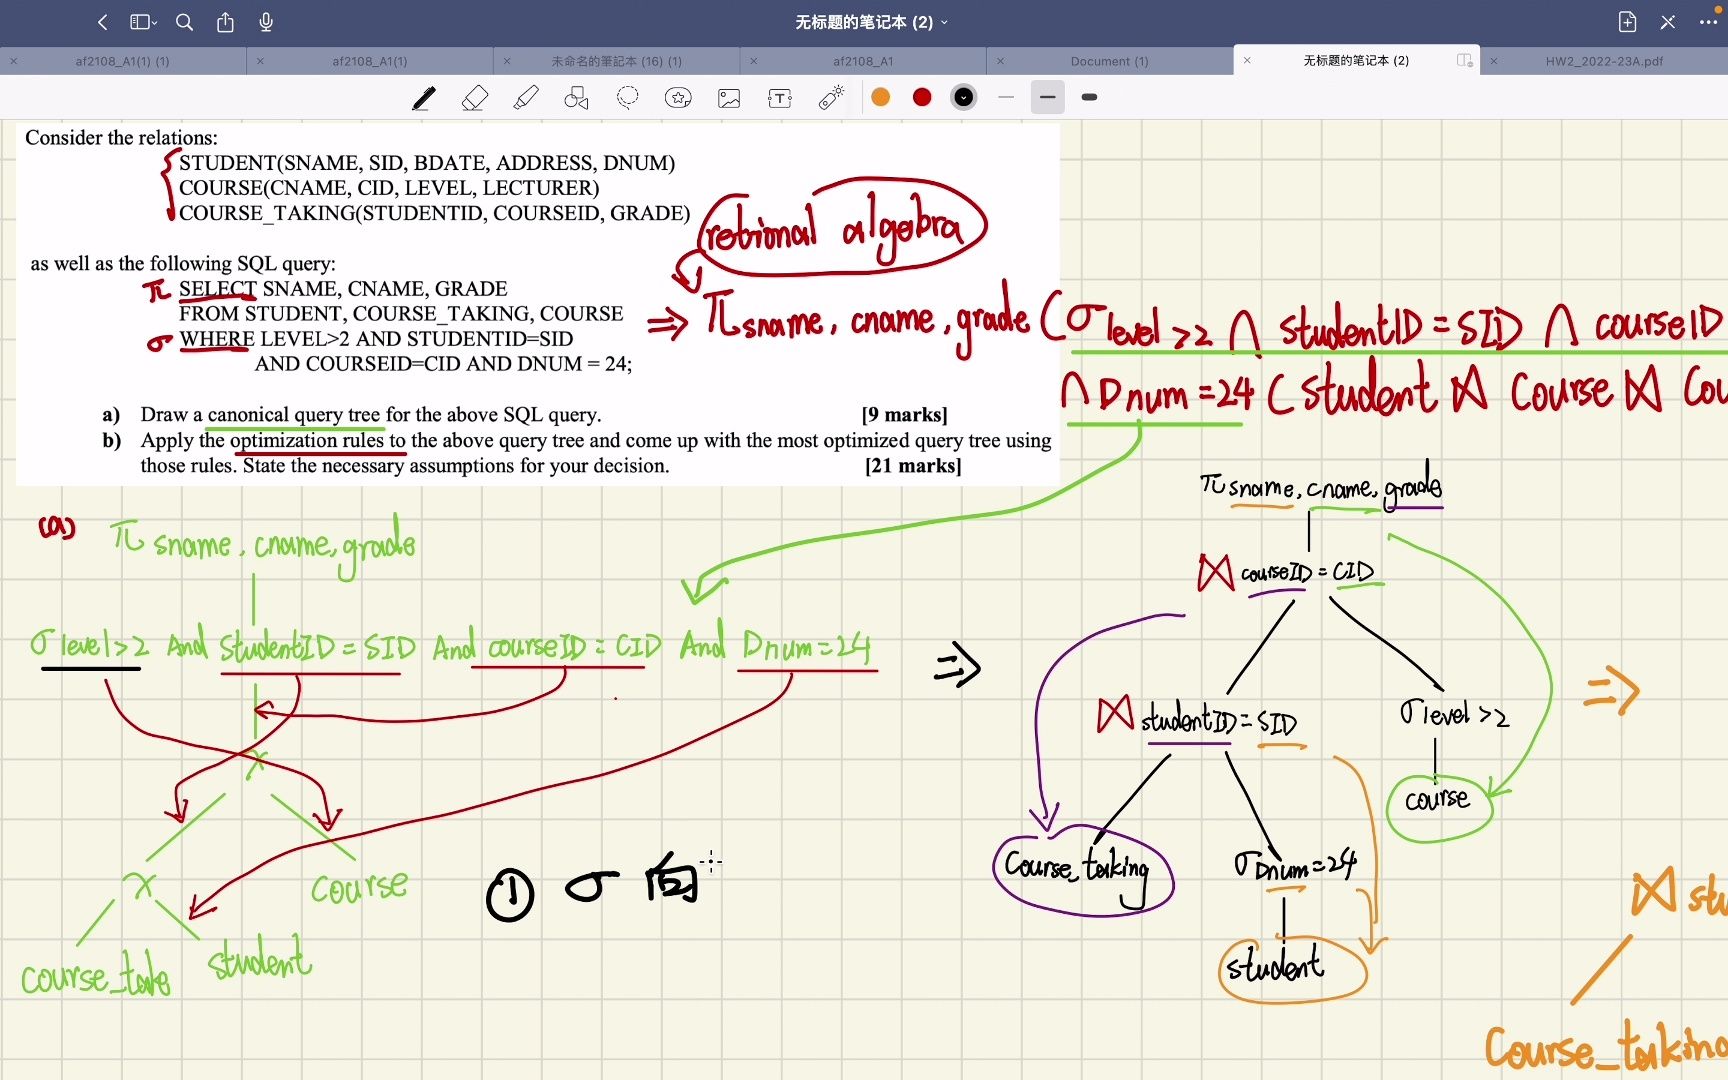Image resolution: width=1728 pixels, height=1080 pixels.
Task: Start audio recording with the microphone
Action: [266, 22]
